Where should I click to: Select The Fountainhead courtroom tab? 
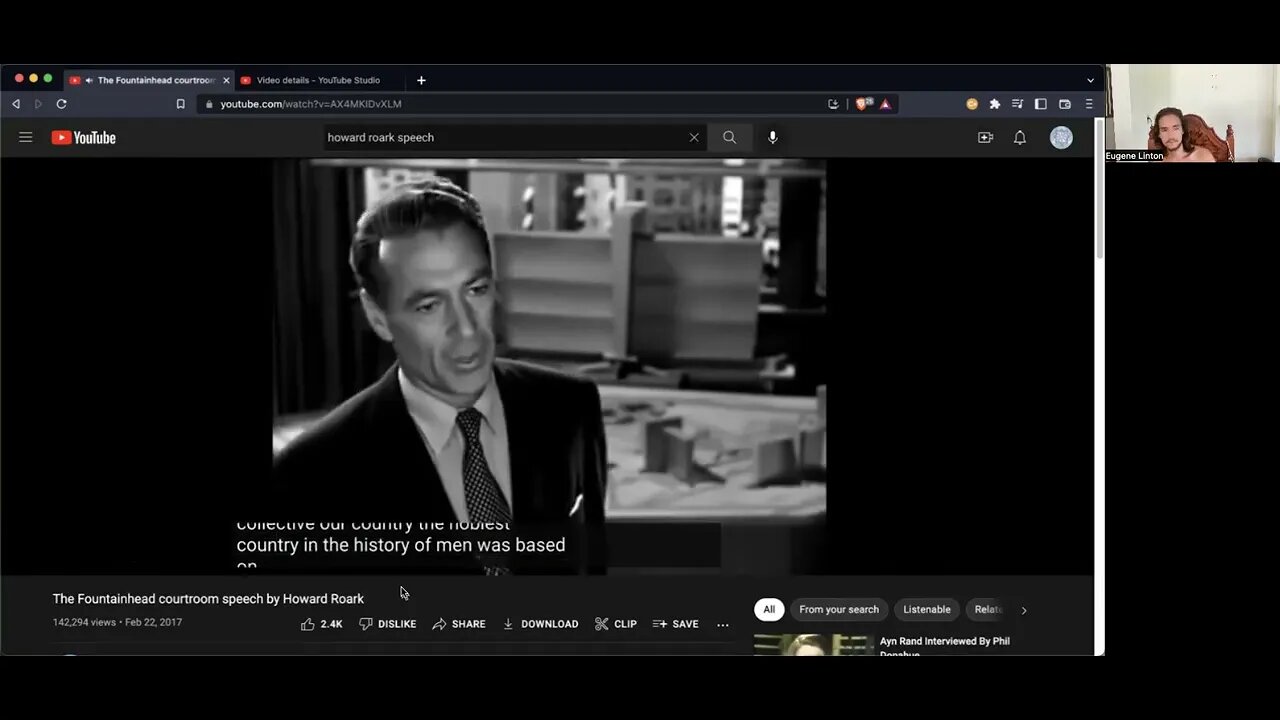(x=148, y=80)
